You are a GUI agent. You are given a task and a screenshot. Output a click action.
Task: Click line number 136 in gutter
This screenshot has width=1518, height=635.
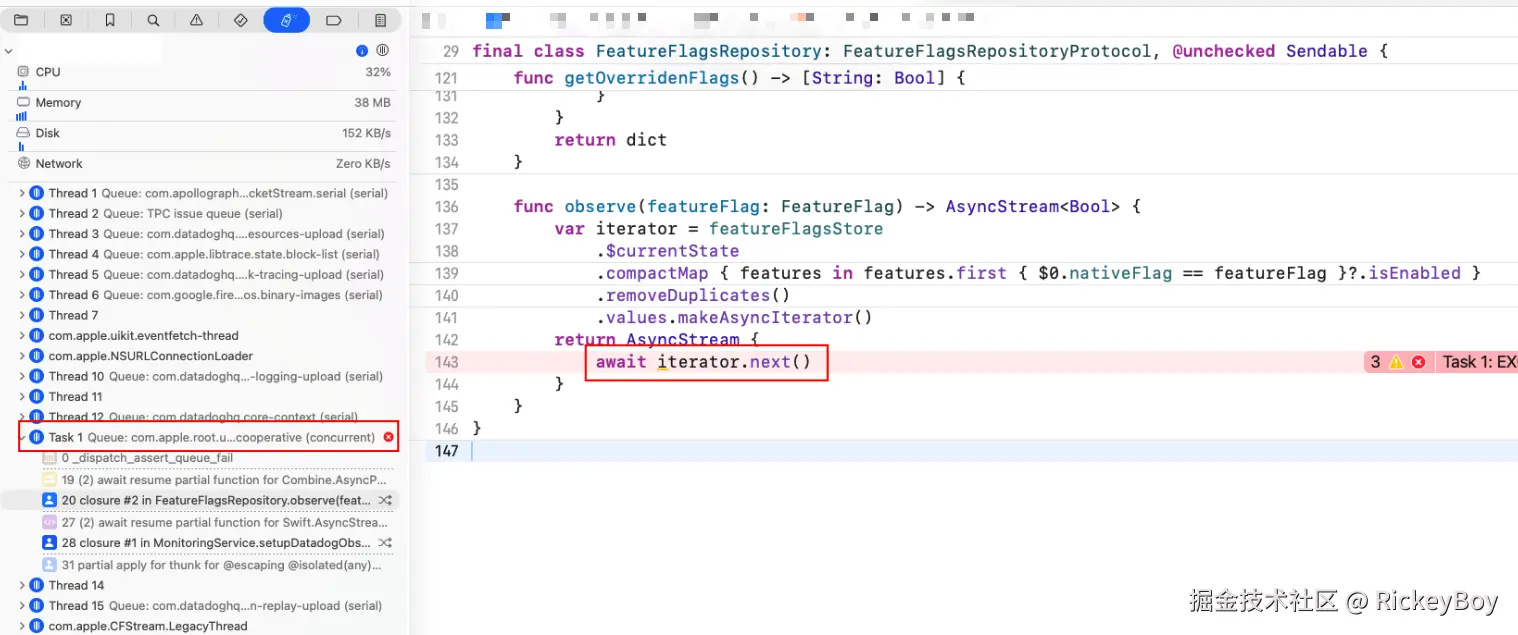tap(447, 207)
